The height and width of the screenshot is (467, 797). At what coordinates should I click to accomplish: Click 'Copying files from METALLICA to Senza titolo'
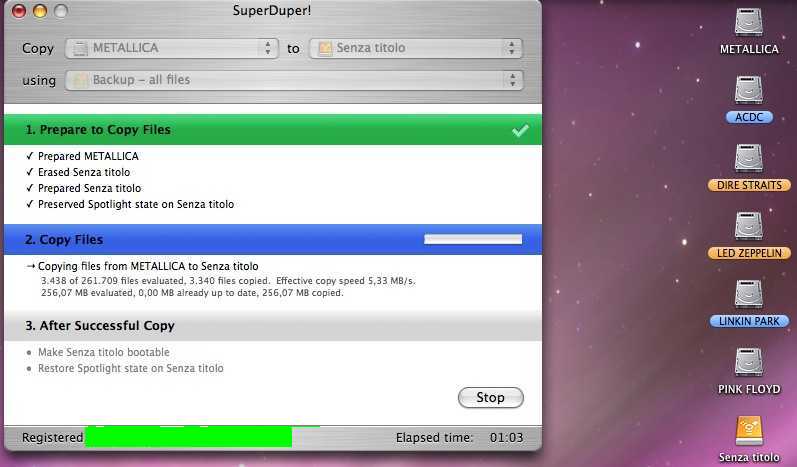148,266
